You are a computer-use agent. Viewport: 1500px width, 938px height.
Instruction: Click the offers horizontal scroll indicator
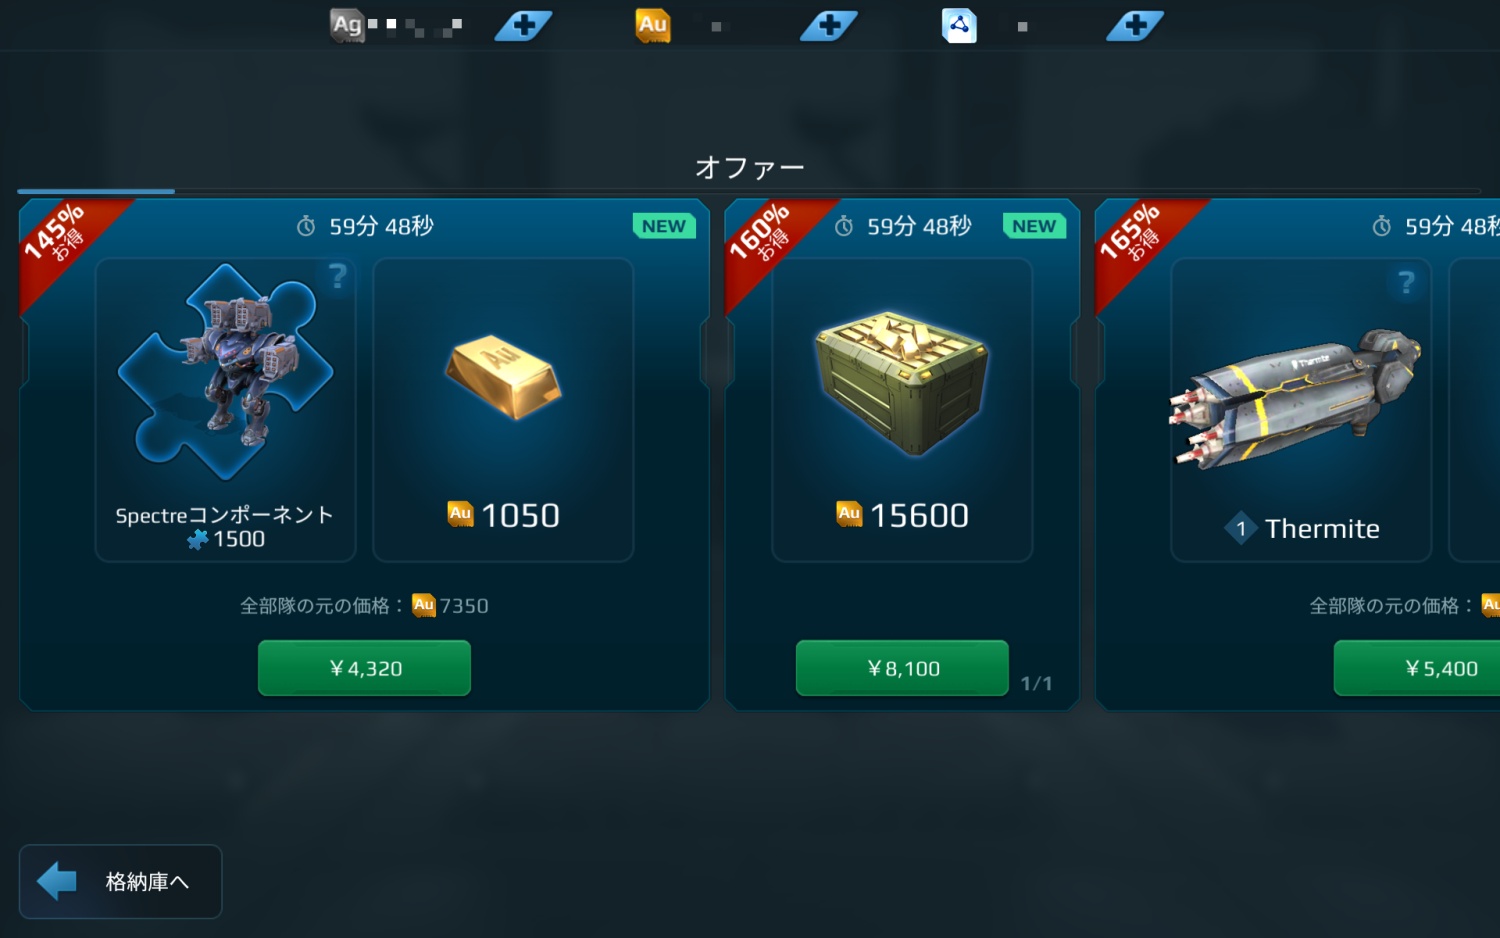tap(96, 190)
